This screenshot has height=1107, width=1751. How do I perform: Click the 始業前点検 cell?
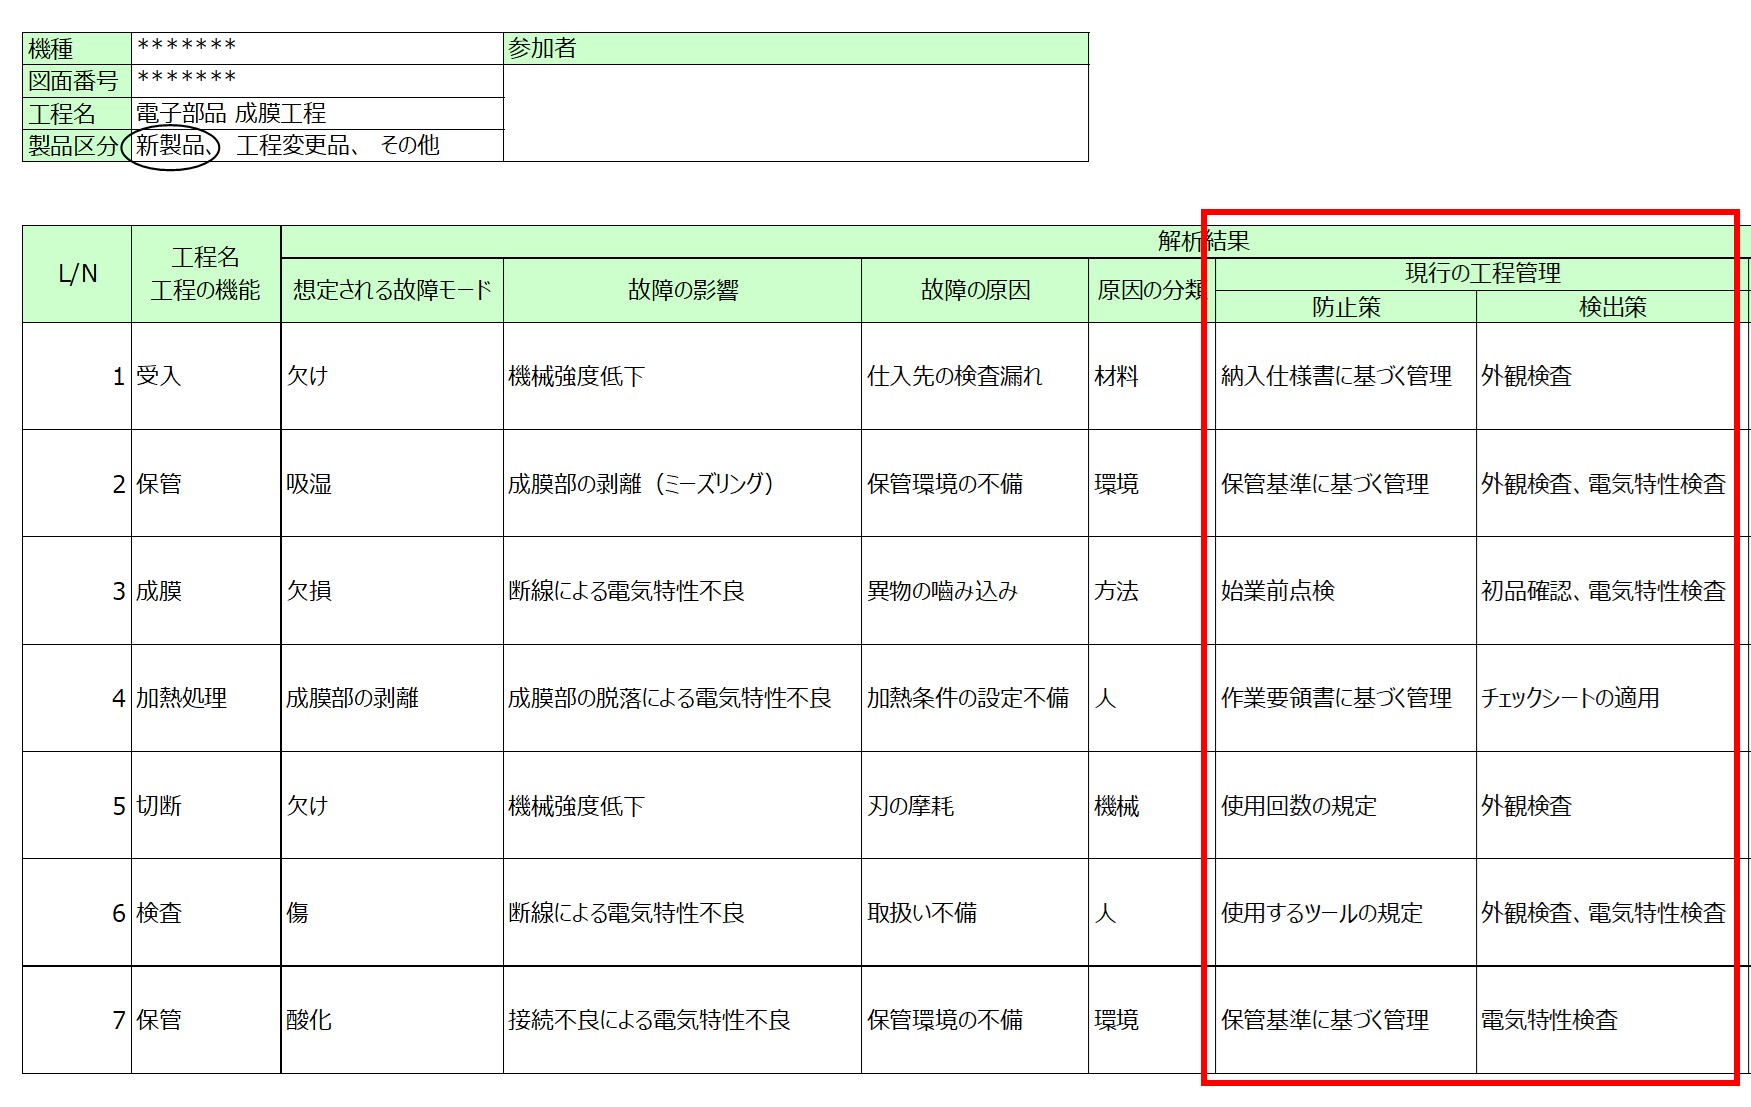(1346, 591)
